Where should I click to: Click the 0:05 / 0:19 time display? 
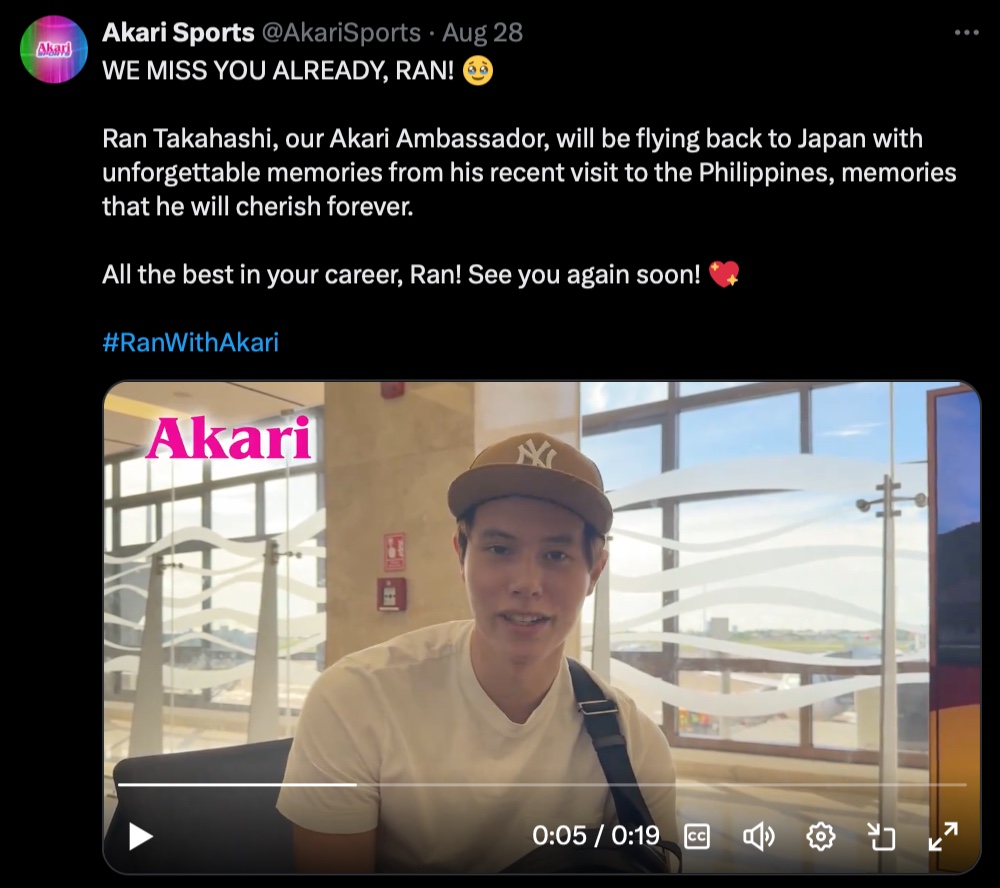click(x=596, y=836)
